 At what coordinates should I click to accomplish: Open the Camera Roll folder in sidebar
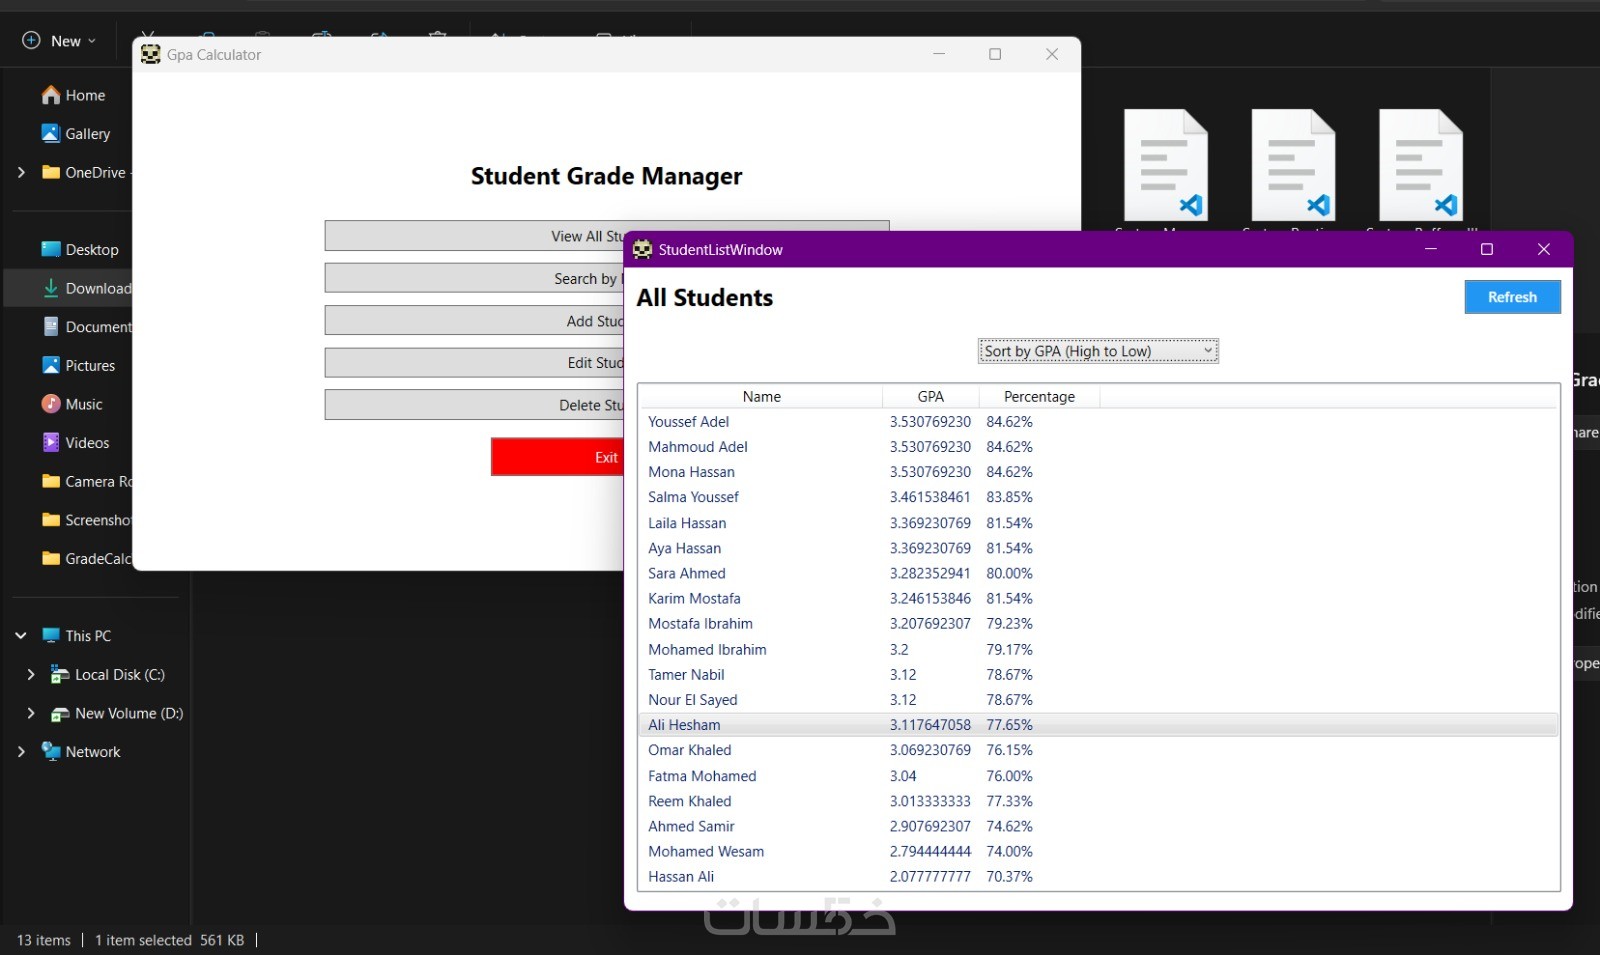86,482
